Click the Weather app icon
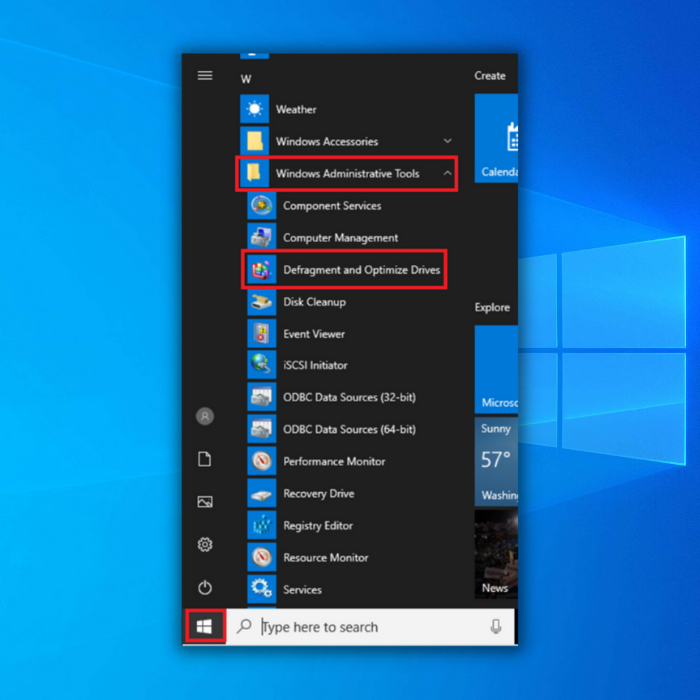The height and width of the screenshot is (700, 700). (x=254, y=109)
